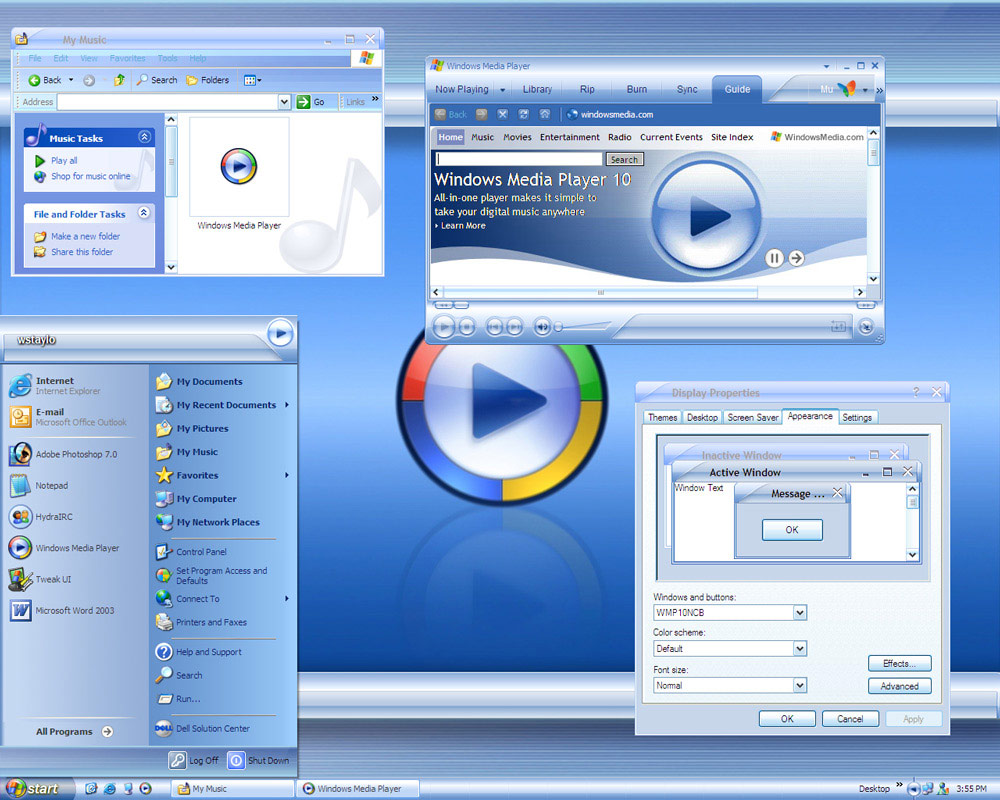Viewport: 1000px width, 800px height.
Task: Expand My Recent Documents submenu
Action: [x=287, y=405]
